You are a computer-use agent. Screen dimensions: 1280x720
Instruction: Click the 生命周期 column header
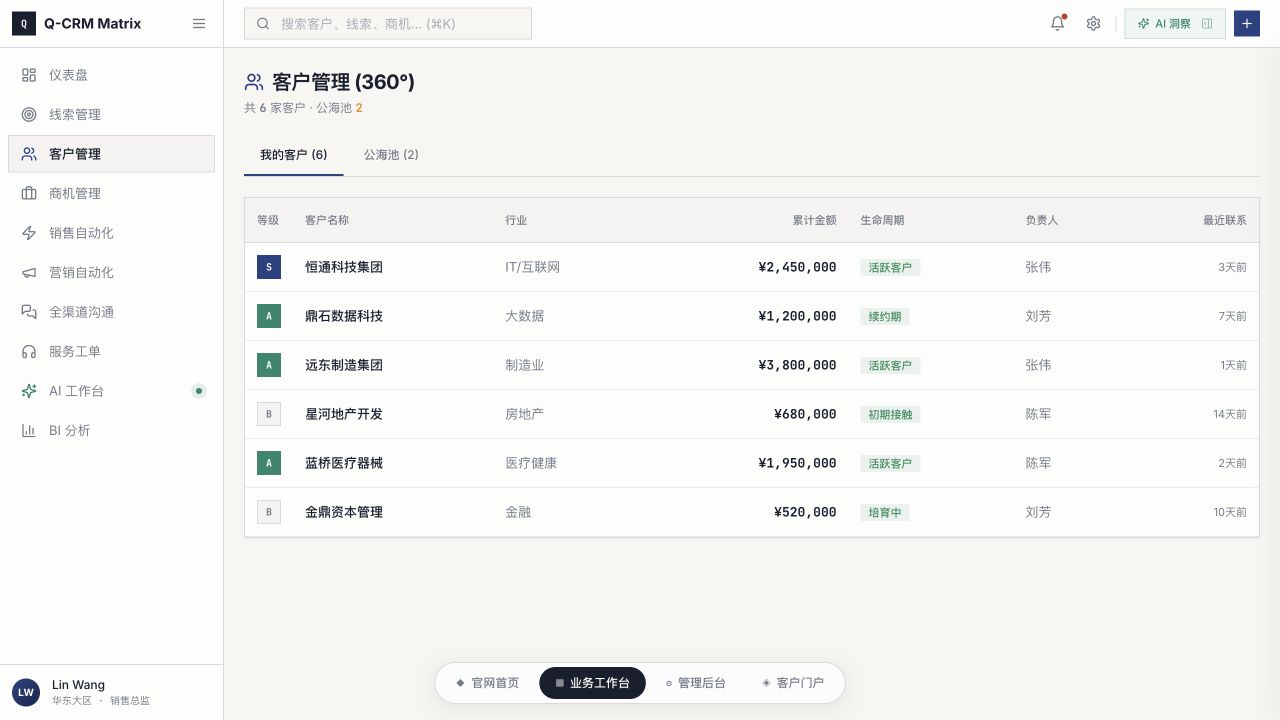pyautogui.click(x=882, y=220)
